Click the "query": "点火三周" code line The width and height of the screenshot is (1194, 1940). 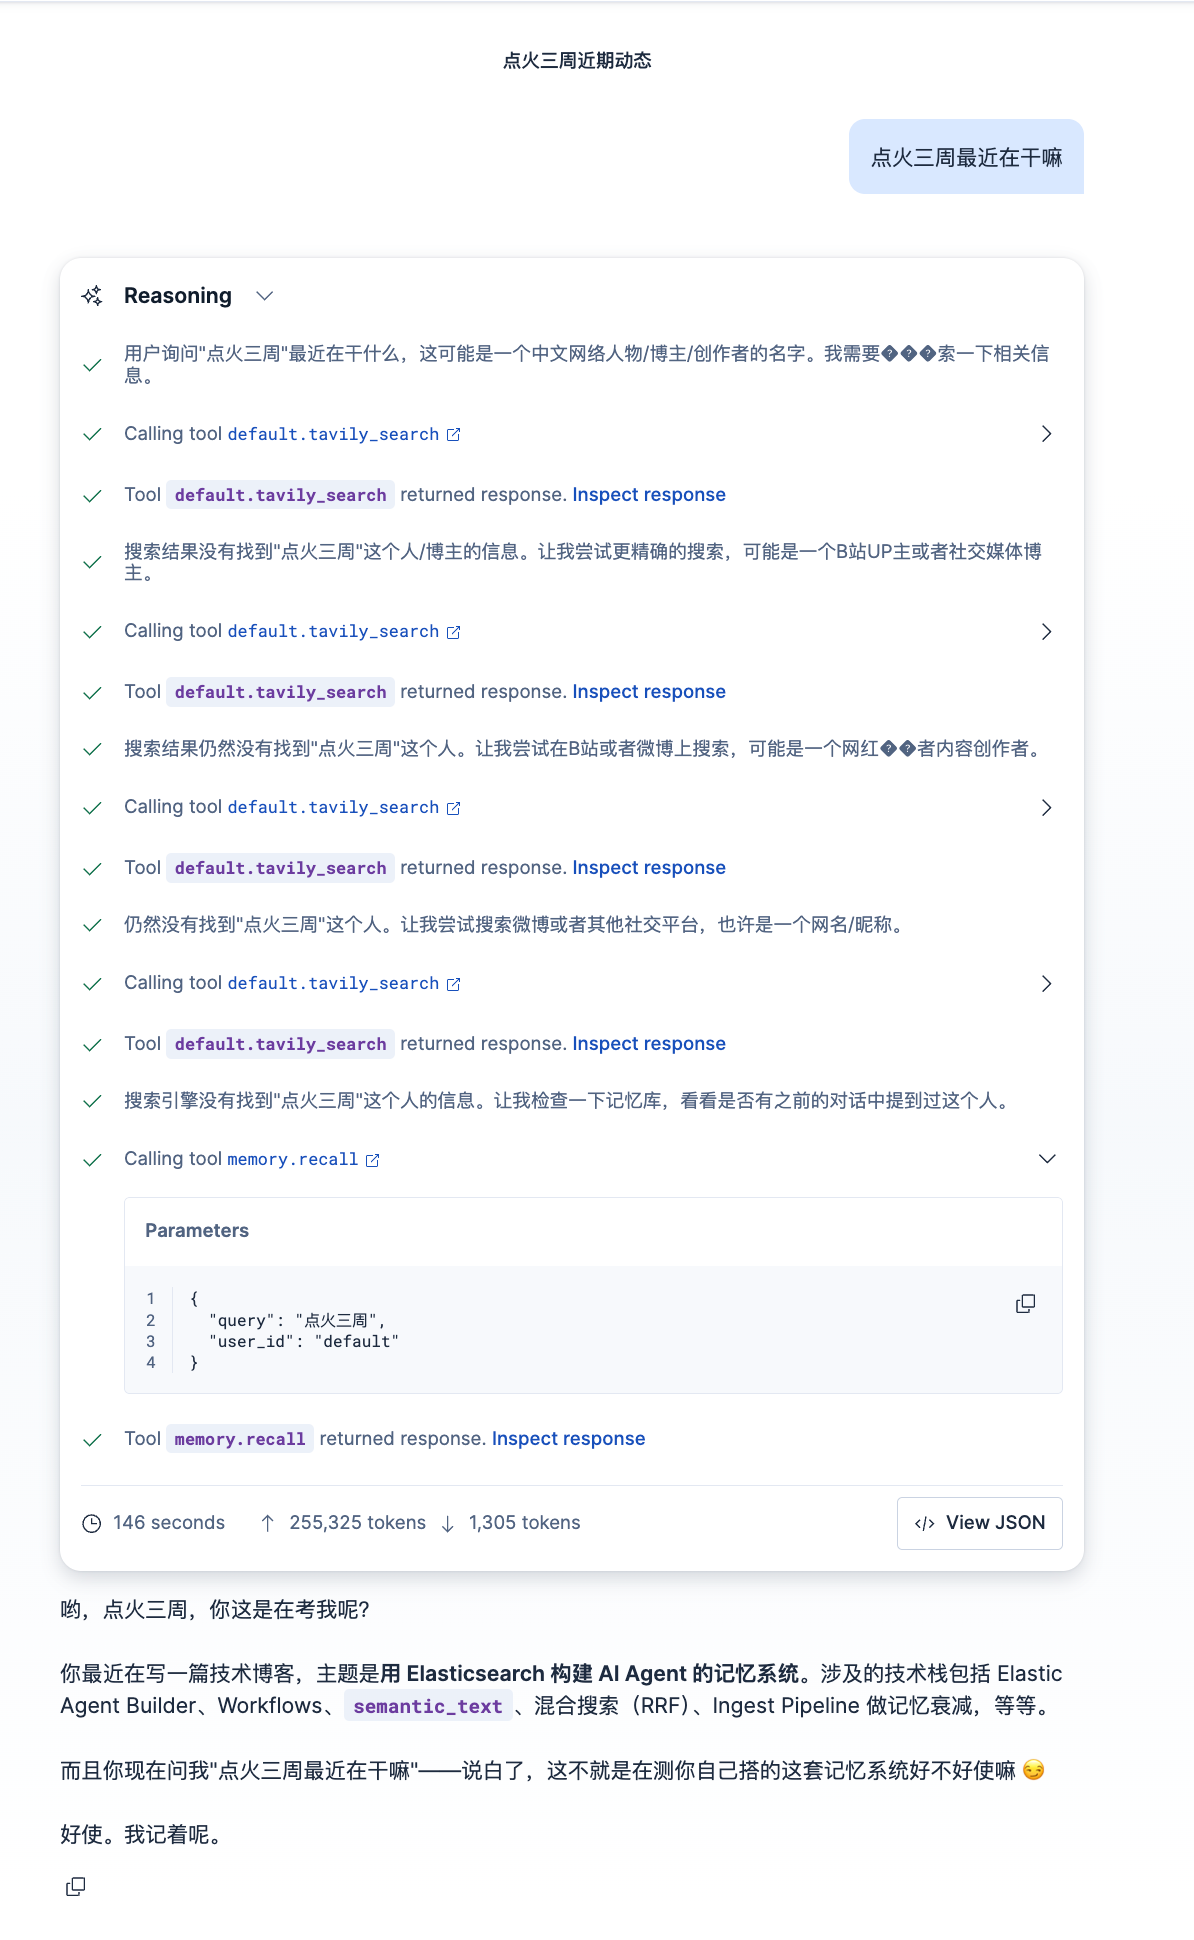click(297, 1321)
